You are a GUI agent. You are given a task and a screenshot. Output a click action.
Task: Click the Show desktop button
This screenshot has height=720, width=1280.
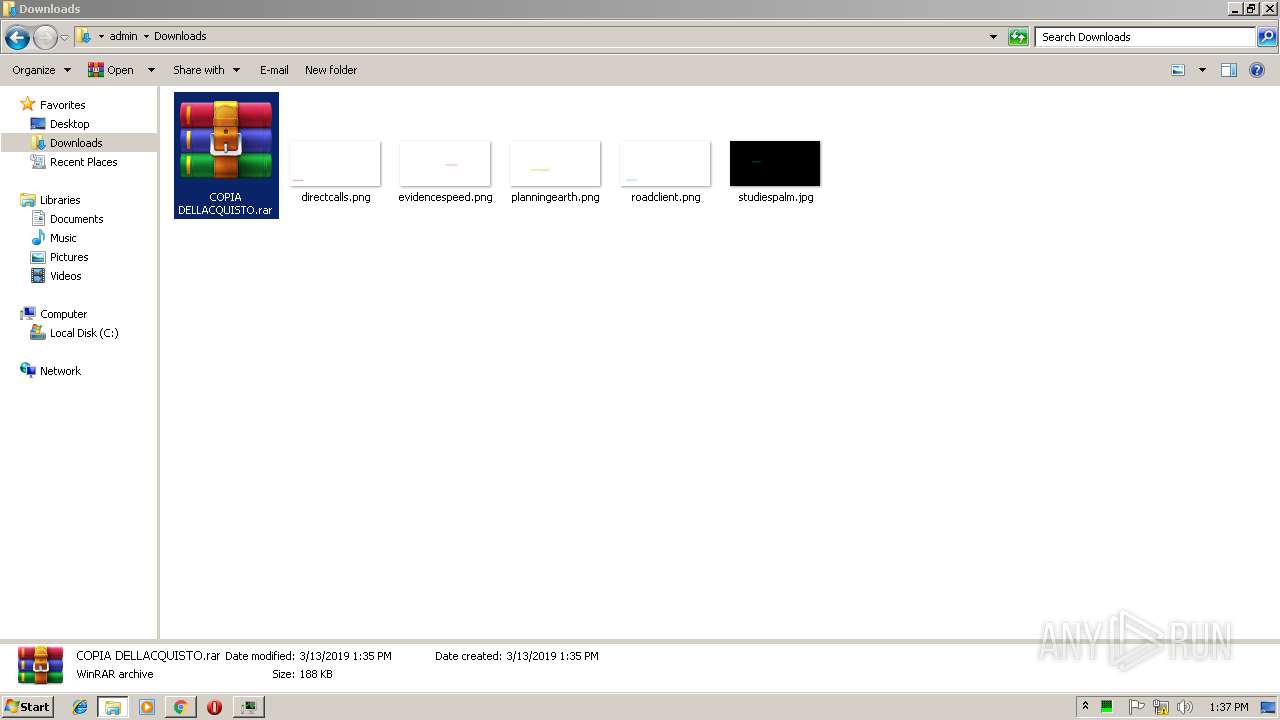1268,707
